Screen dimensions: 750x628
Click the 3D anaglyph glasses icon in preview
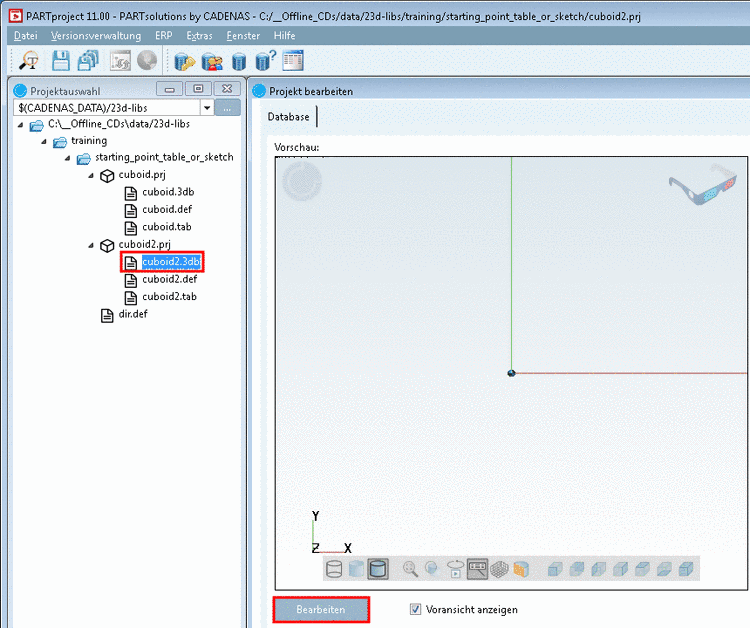click(x=702, y=186)
